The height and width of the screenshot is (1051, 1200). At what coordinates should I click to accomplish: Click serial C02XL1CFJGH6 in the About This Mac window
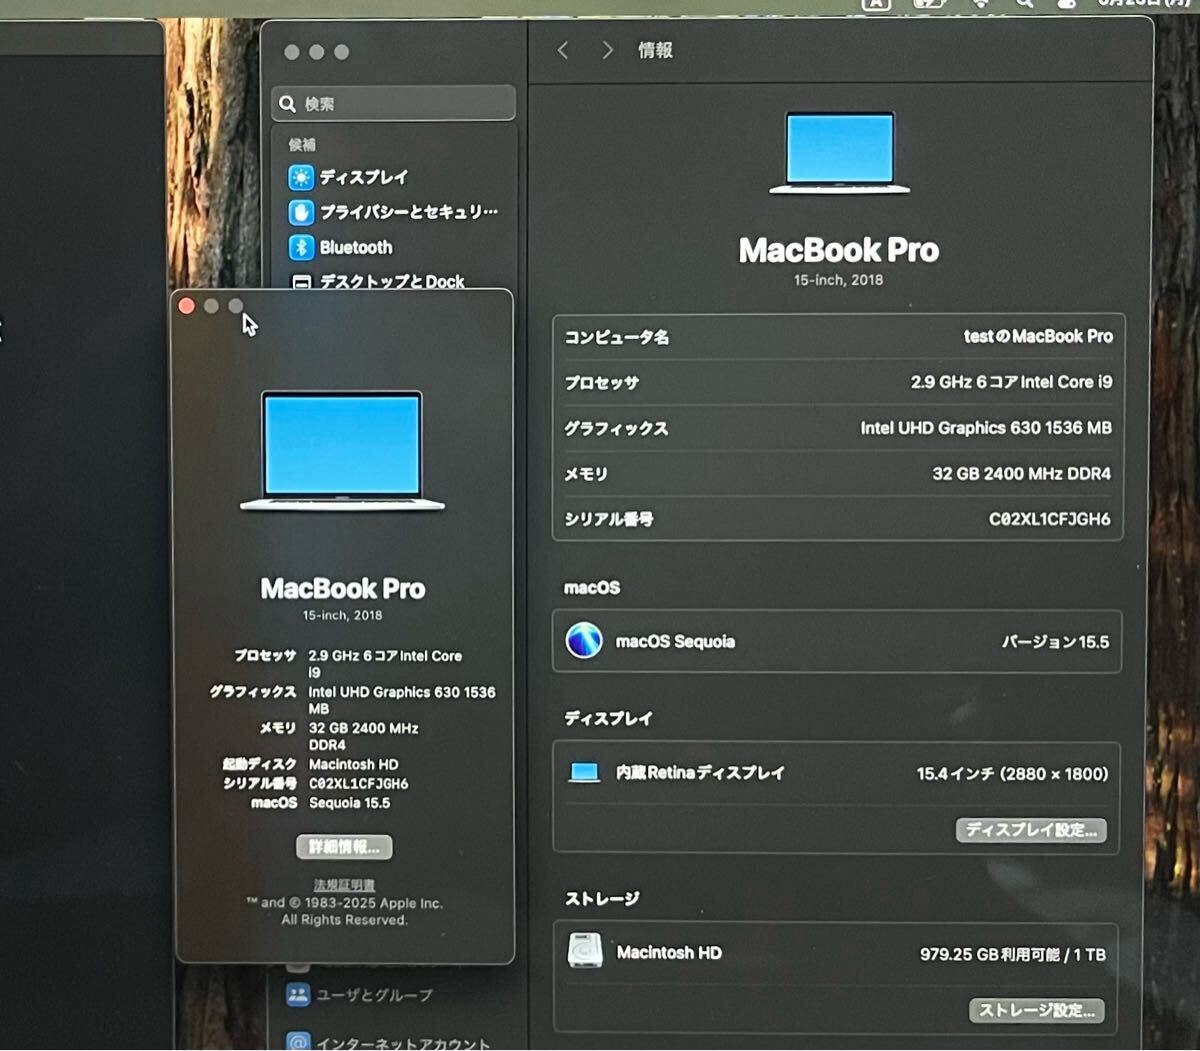tap(358, 783)
